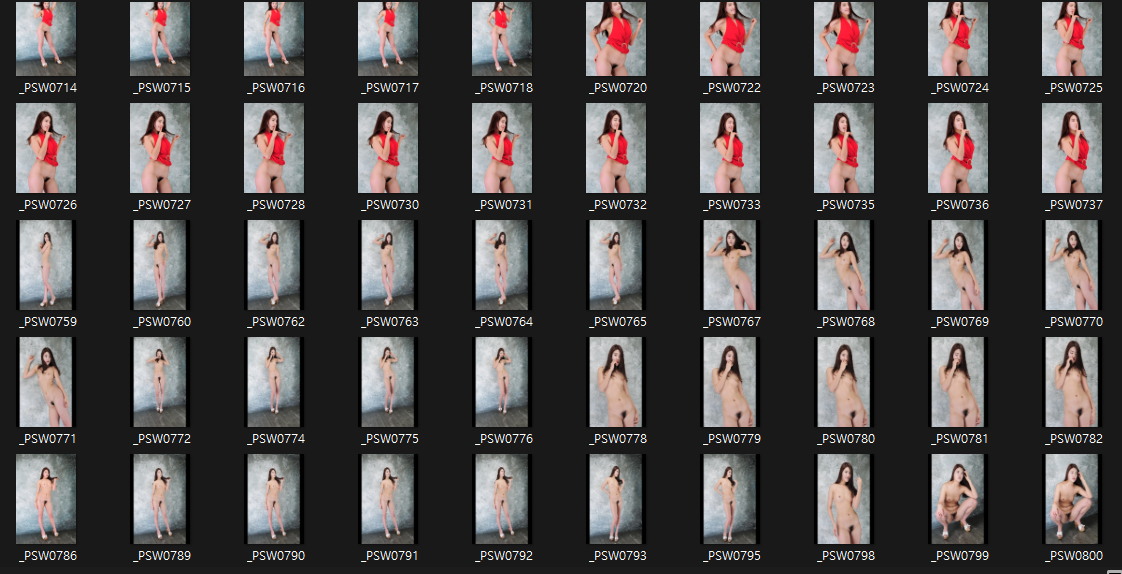Select the _PSW0771 thumbnail

click(x=46, y=383)
